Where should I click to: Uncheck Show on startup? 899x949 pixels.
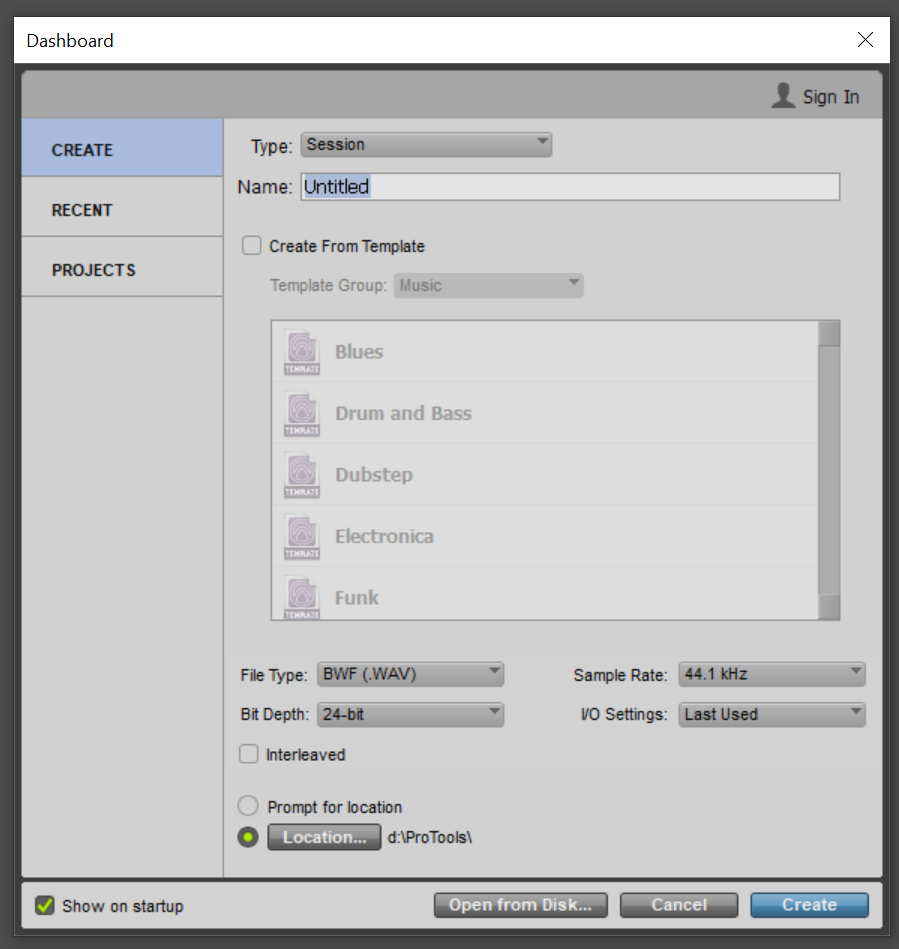point(45,905)
